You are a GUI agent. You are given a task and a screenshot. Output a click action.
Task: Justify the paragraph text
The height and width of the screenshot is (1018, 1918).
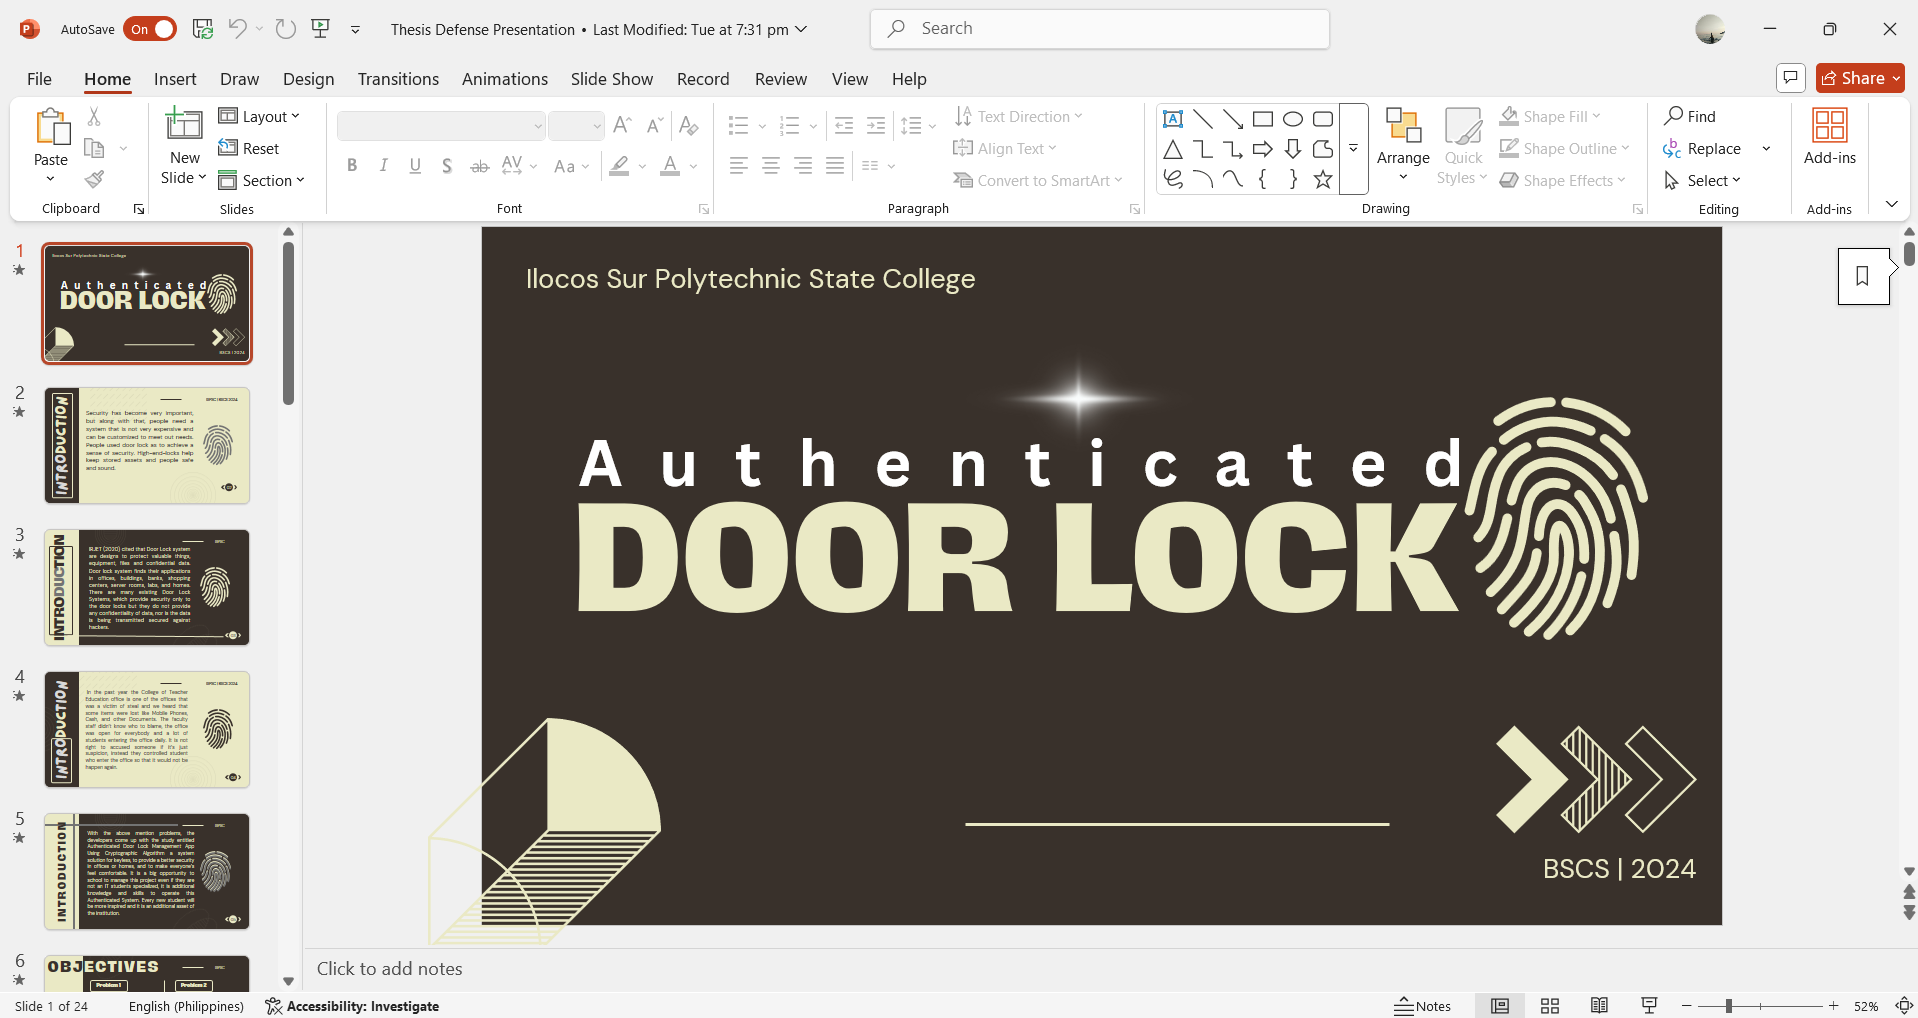click(x=835, y=166)
